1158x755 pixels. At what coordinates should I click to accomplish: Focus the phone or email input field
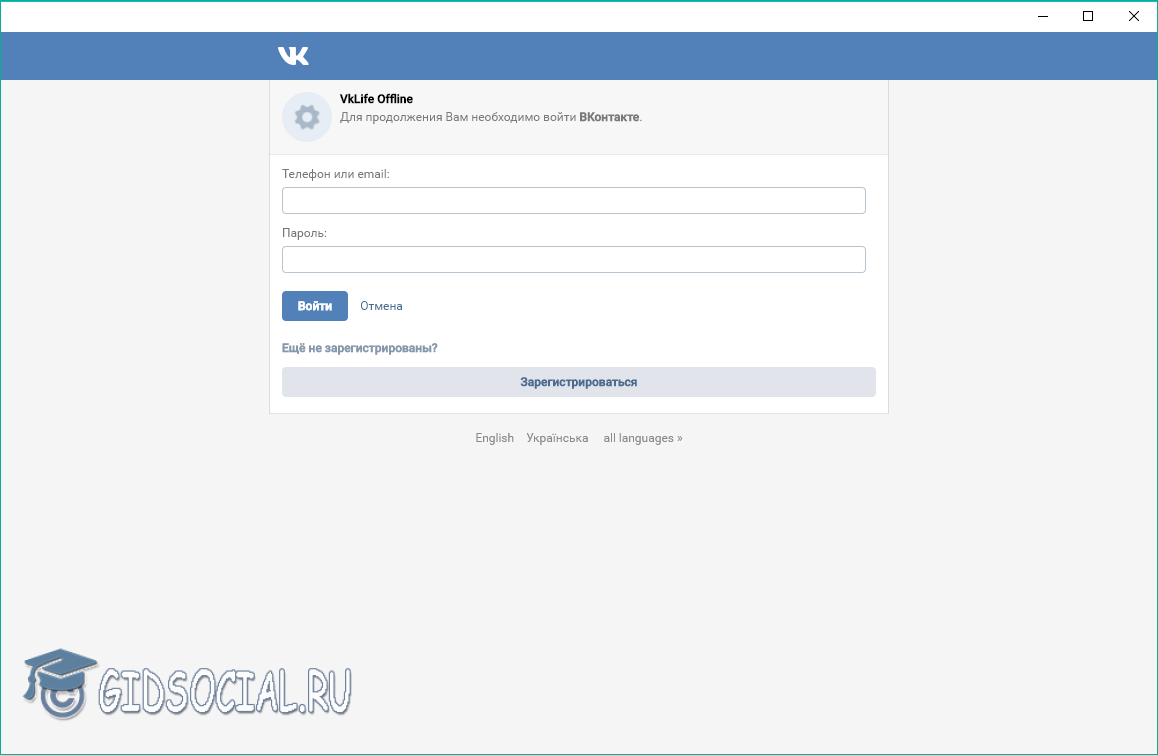pos(573,200)
